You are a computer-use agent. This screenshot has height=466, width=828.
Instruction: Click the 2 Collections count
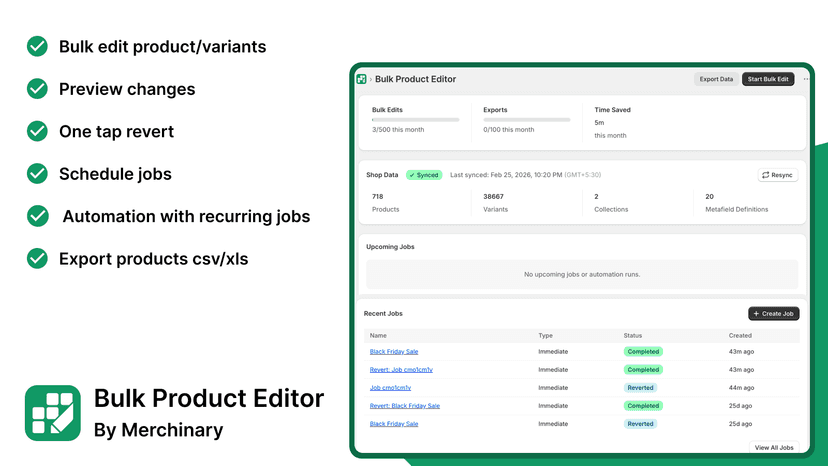click(596, 197)
